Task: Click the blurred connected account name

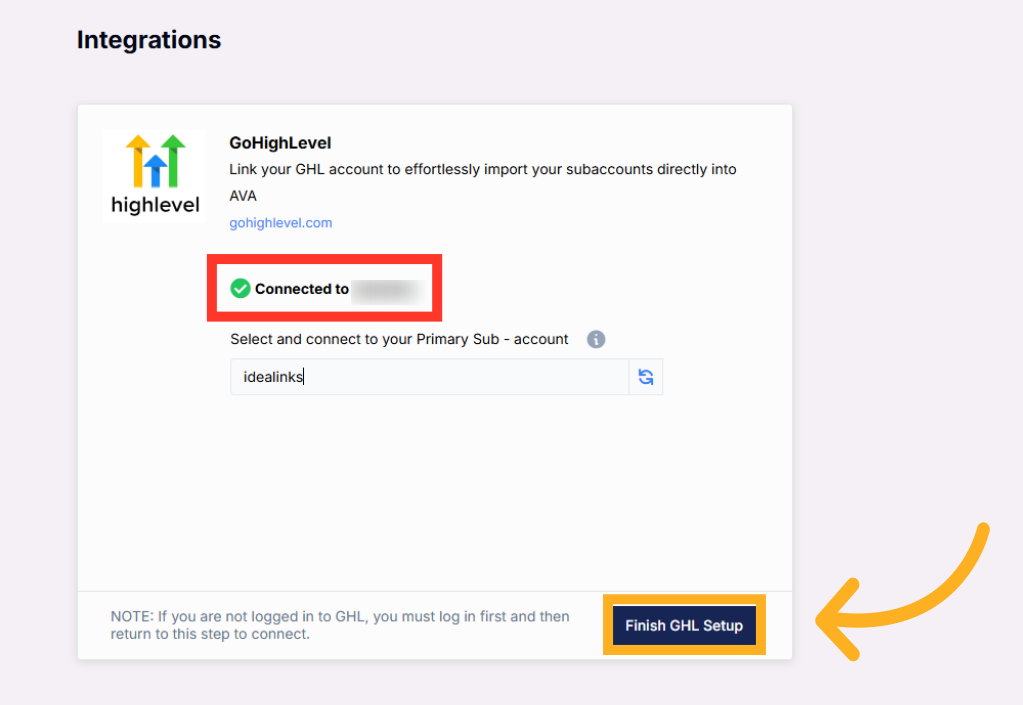Action: point(388,290)
